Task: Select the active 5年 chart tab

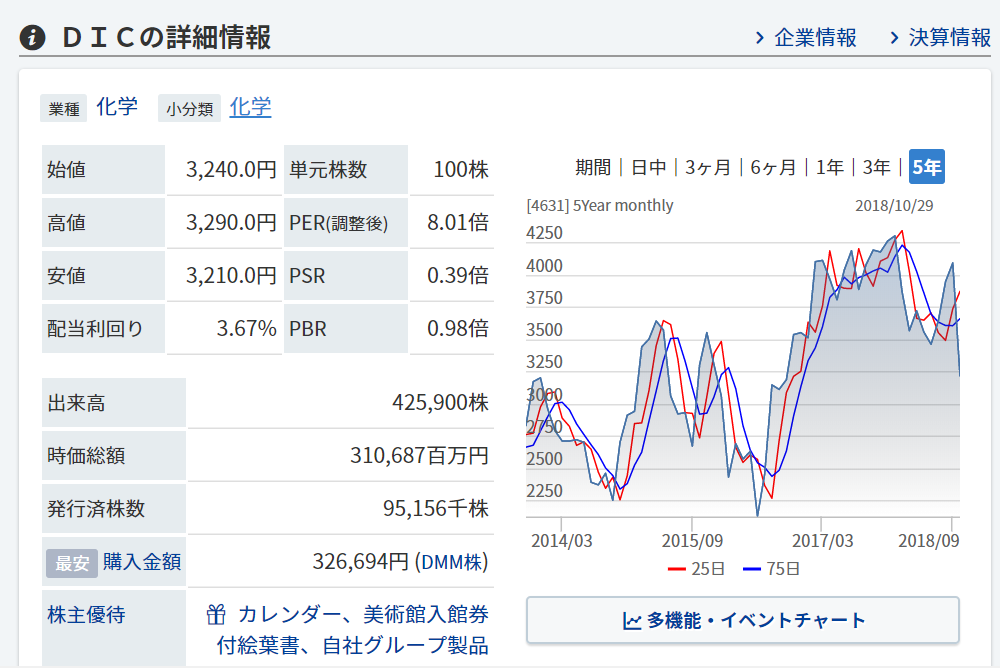Action: click(x=926, y=167)
